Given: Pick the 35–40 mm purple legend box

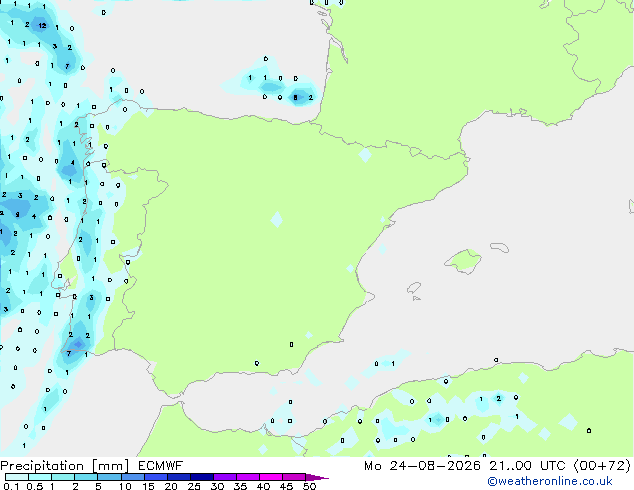Looking at the screenshot, I should point(247,477).
